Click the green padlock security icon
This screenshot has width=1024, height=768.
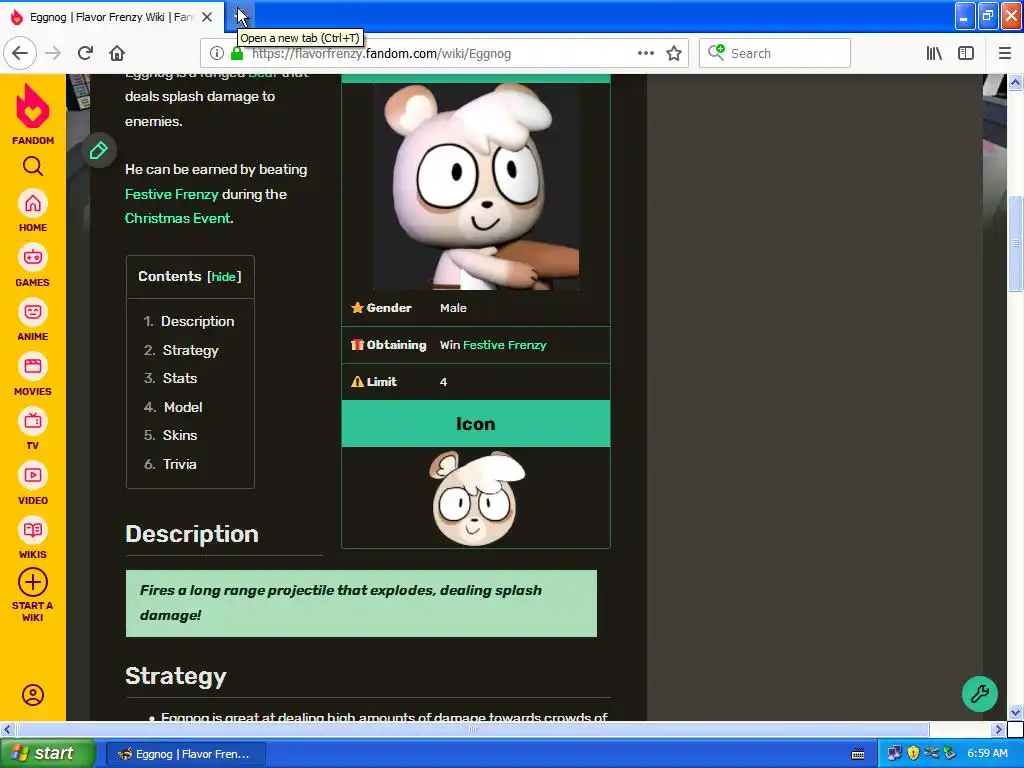[x=237, y=54]
